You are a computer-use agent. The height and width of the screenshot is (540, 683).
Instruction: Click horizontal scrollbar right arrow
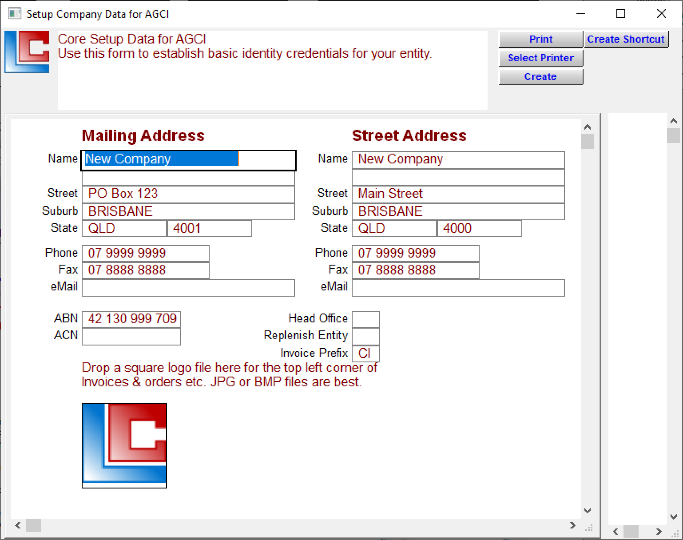pos(573,525)
